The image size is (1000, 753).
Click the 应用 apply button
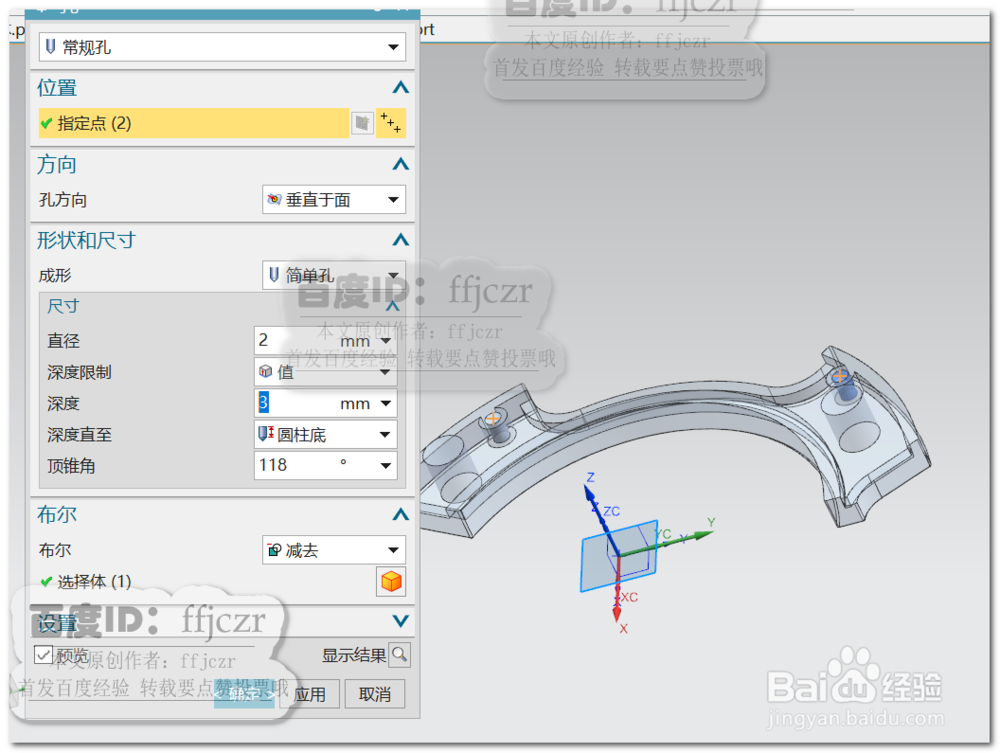[310, 693]
